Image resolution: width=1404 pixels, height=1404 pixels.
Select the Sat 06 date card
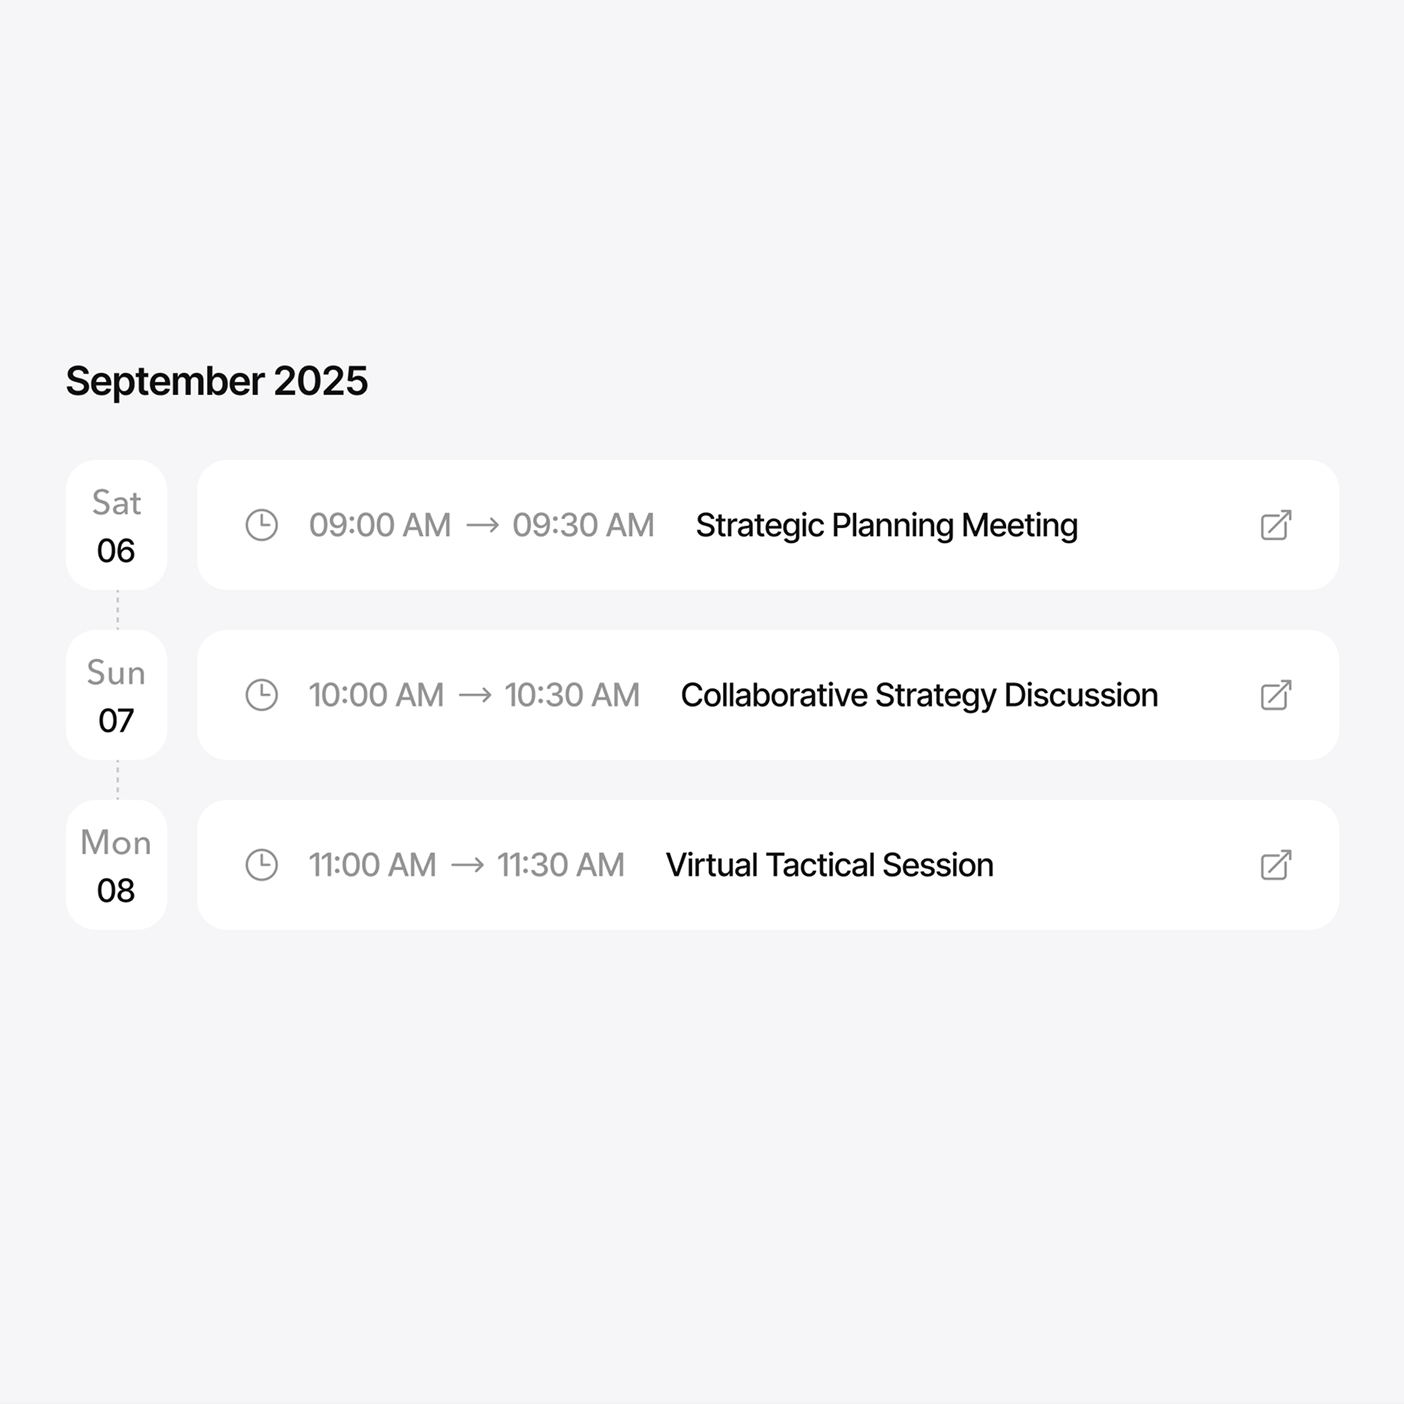click(x=116, y=525)
